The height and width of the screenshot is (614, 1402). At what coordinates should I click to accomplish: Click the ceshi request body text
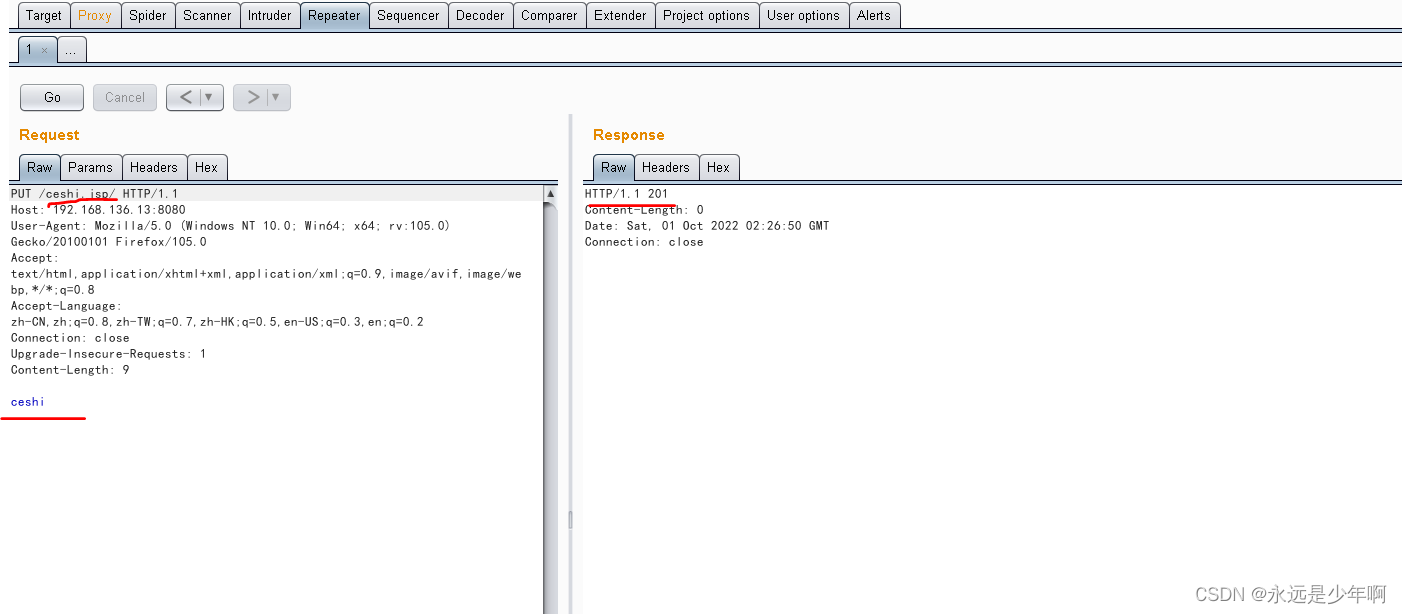pos(28,401)
